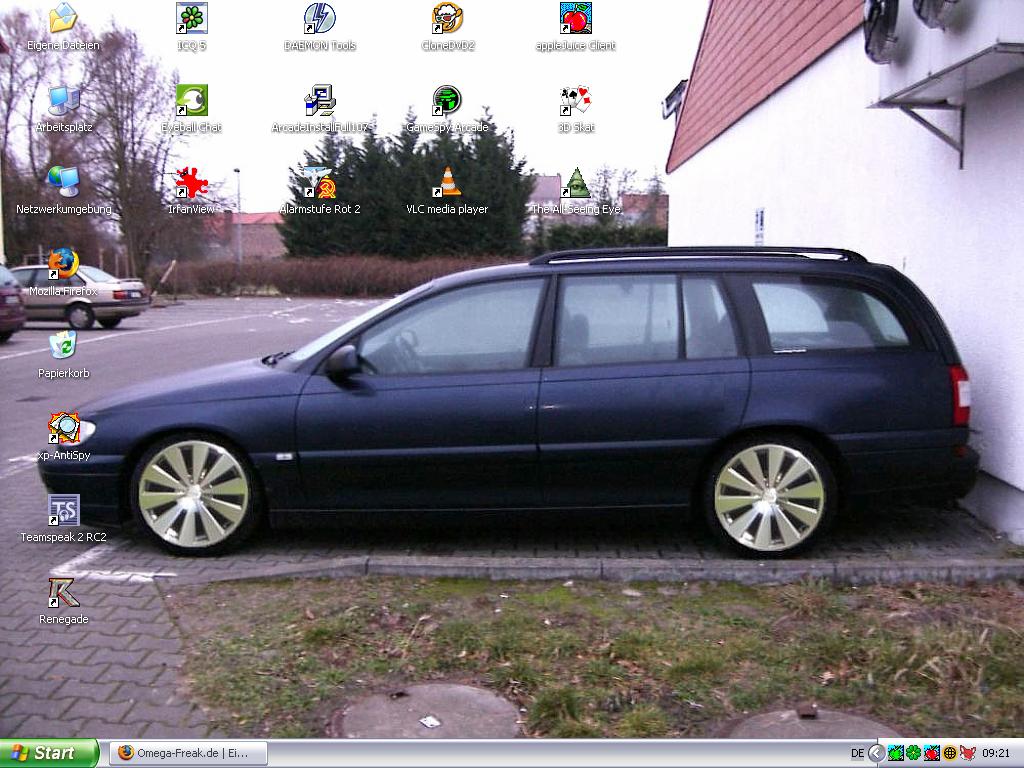Image resolution: width=1024 pixels, height=768 pixels.
Task: Click the Mozilla Firefox desktop icon
Action: coord(63,265)
